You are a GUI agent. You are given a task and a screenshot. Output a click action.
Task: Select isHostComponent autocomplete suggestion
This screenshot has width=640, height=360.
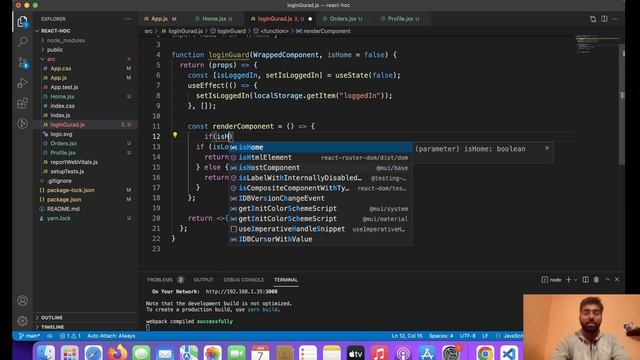(320, 168)
